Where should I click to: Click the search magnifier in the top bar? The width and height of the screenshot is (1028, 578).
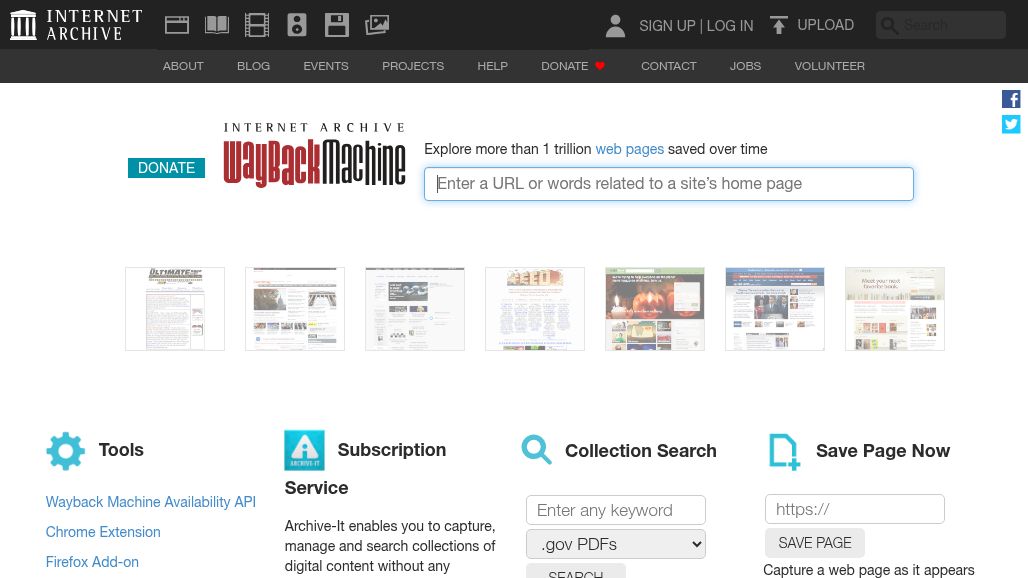pyautogui.click(x=890, y=25)
